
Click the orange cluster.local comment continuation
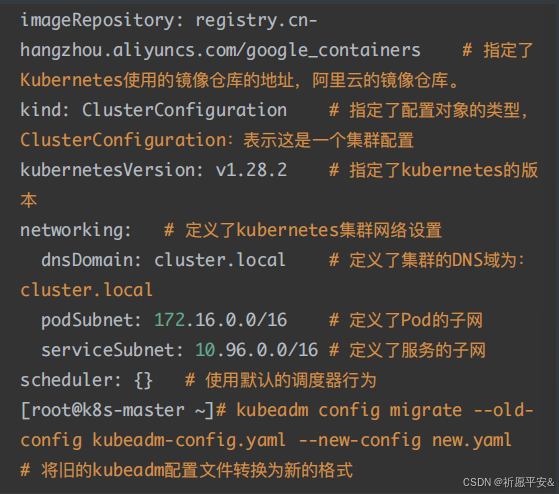click(87, 290)
